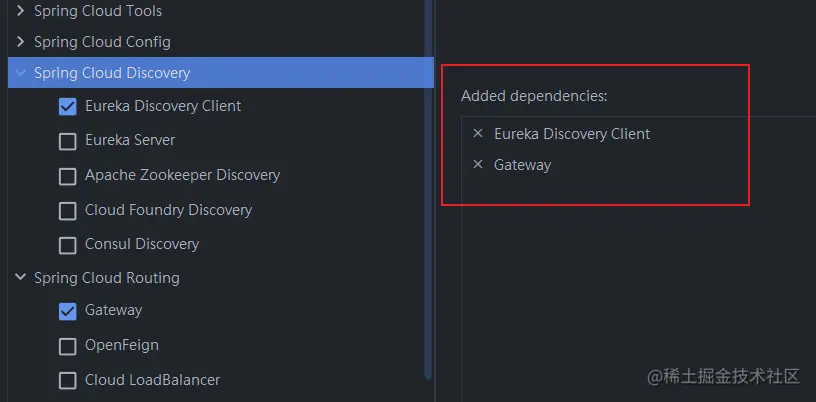816x402 pixels.
Task: Check the Apache Zookeeper Discovery box
Action: click(68, 176)
